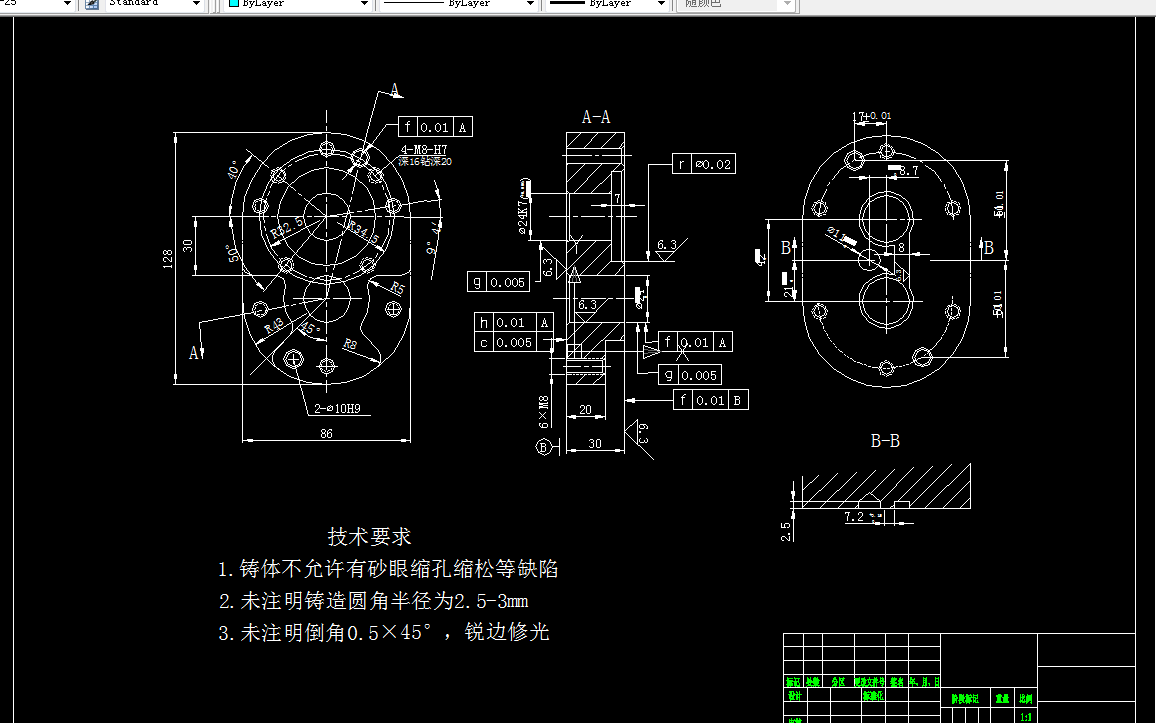Open the ByLayer color control dropdown
The width and height of the screenshot is (1156, 723).
click(363, 4)
